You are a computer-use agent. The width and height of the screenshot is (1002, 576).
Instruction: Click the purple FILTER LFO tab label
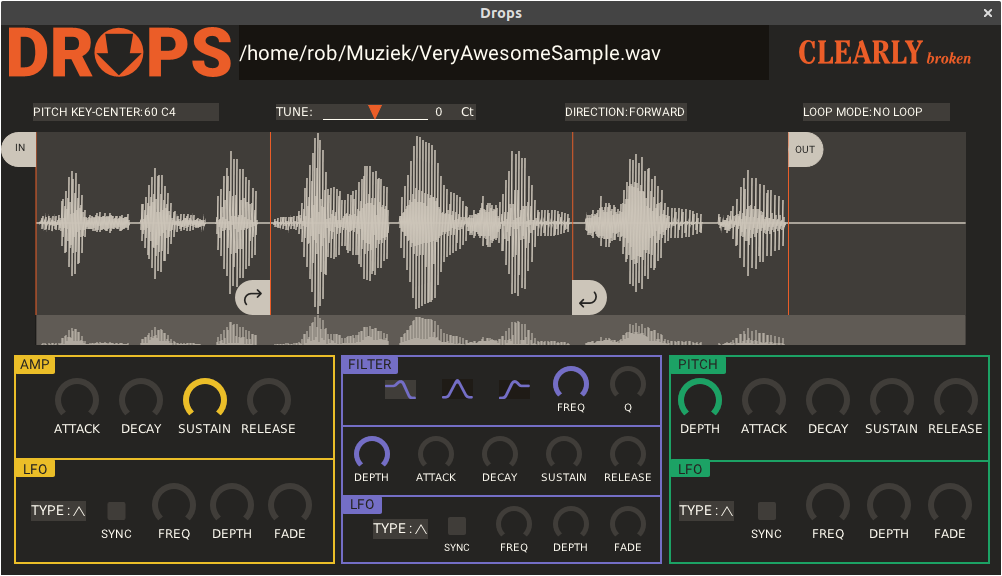(362, 504)
